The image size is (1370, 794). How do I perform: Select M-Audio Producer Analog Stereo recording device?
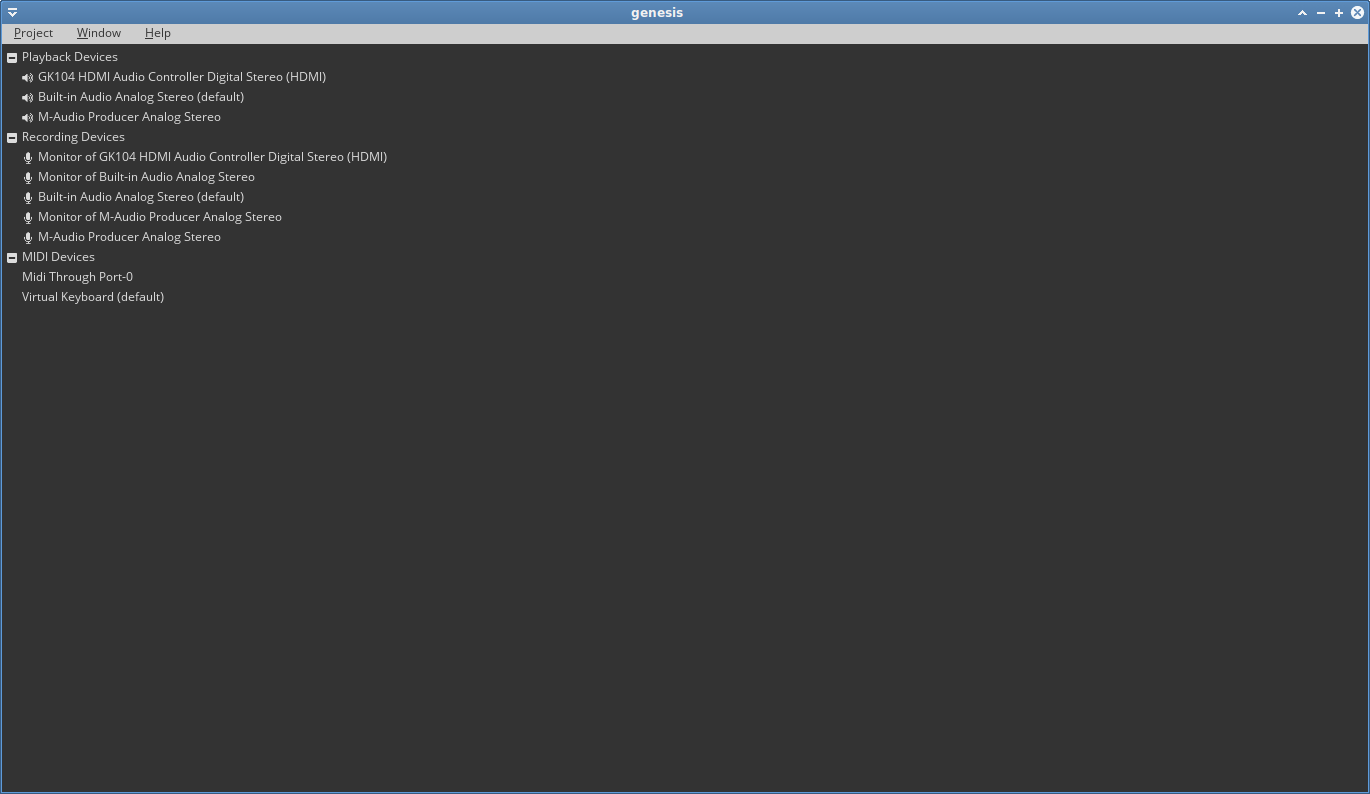tap(129, 237)
